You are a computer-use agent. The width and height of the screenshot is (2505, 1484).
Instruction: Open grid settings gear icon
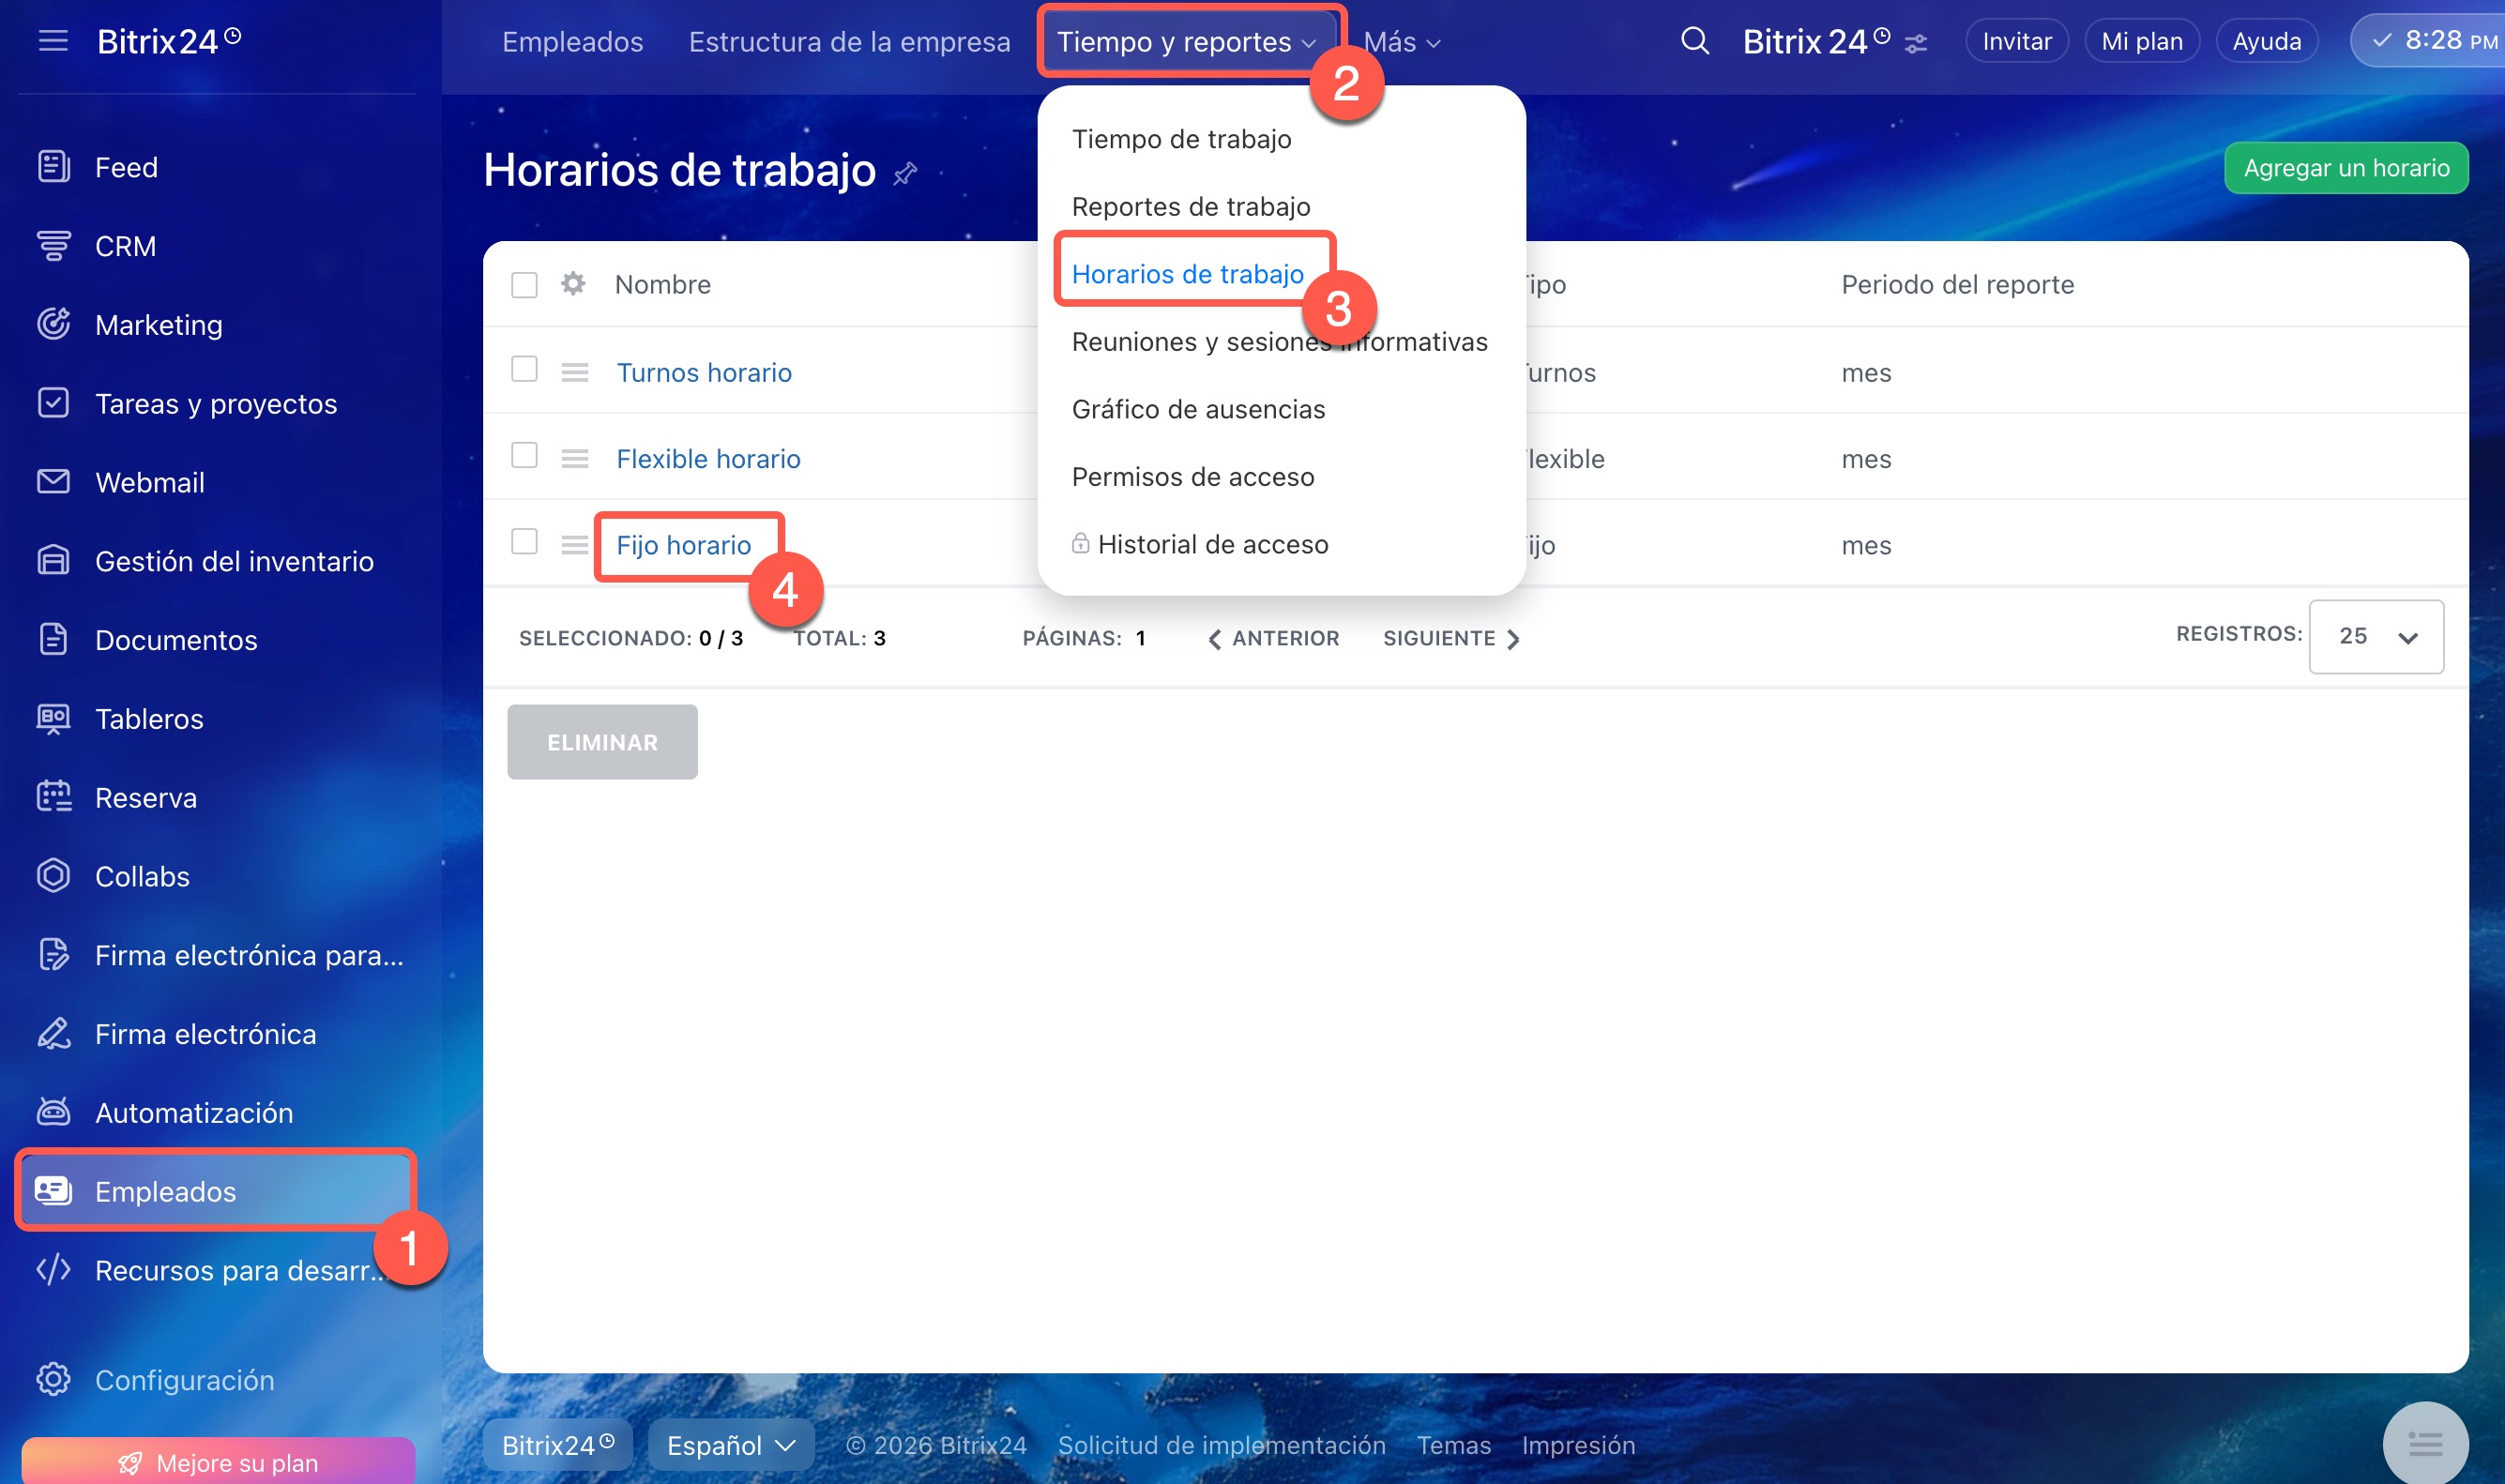pos(573,284)
